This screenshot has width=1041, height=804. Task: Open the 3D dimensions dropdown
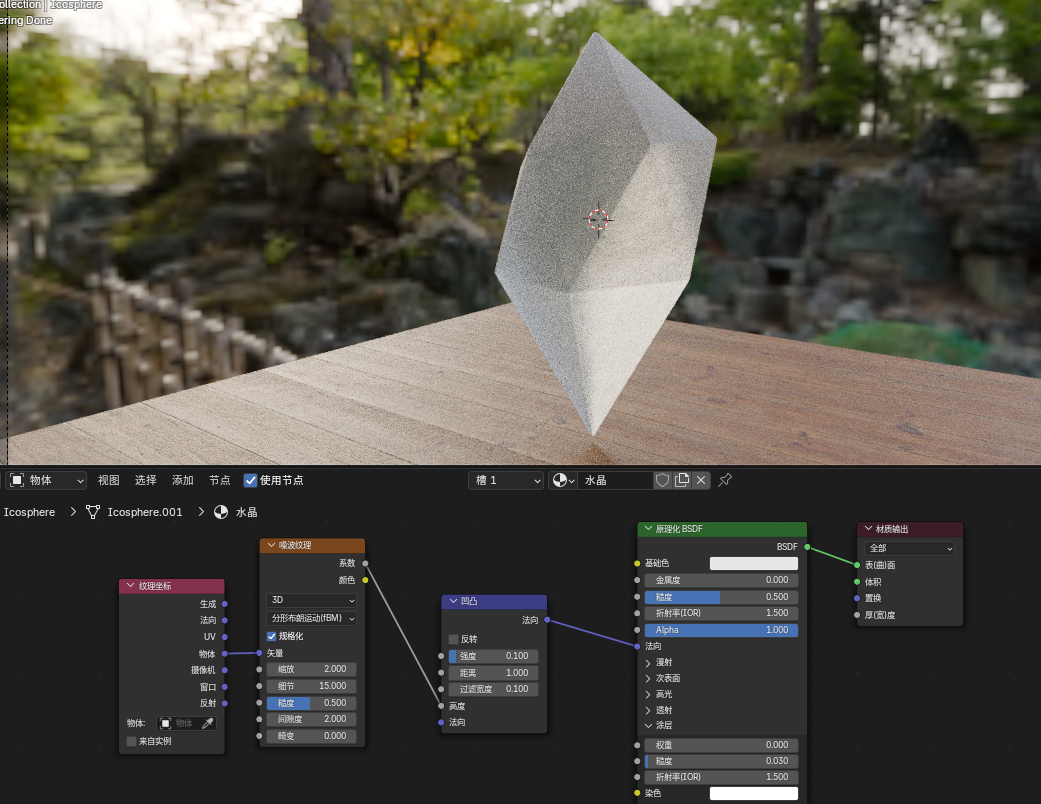pyautogui.click(x=311, y=600)
